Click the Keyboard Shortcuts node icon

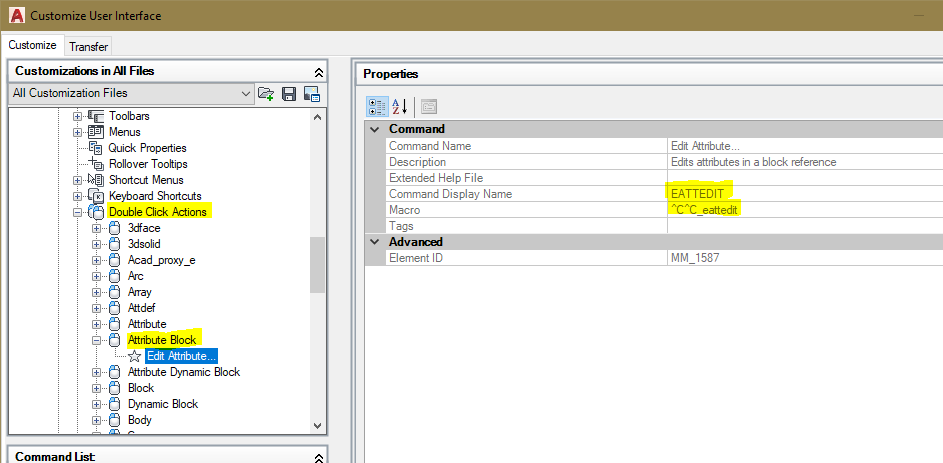[x=96, y=196]
